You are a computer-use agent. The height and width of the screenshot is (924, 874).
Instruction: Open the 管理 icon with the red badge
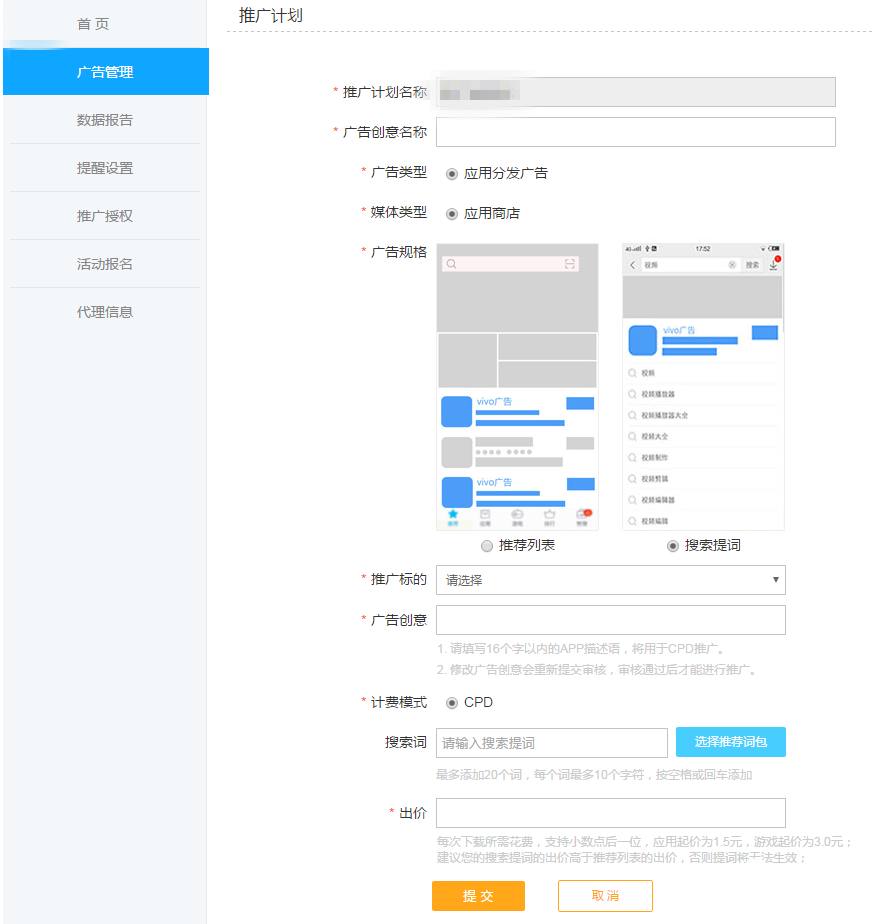[583, 514]
